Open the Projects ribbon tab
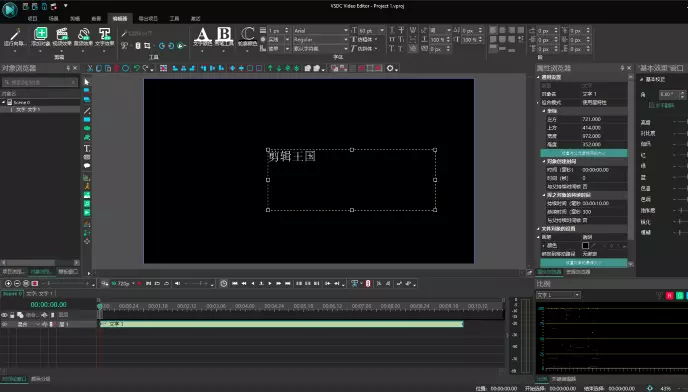This screenshot has width=688, height=392. pos(32,18)
